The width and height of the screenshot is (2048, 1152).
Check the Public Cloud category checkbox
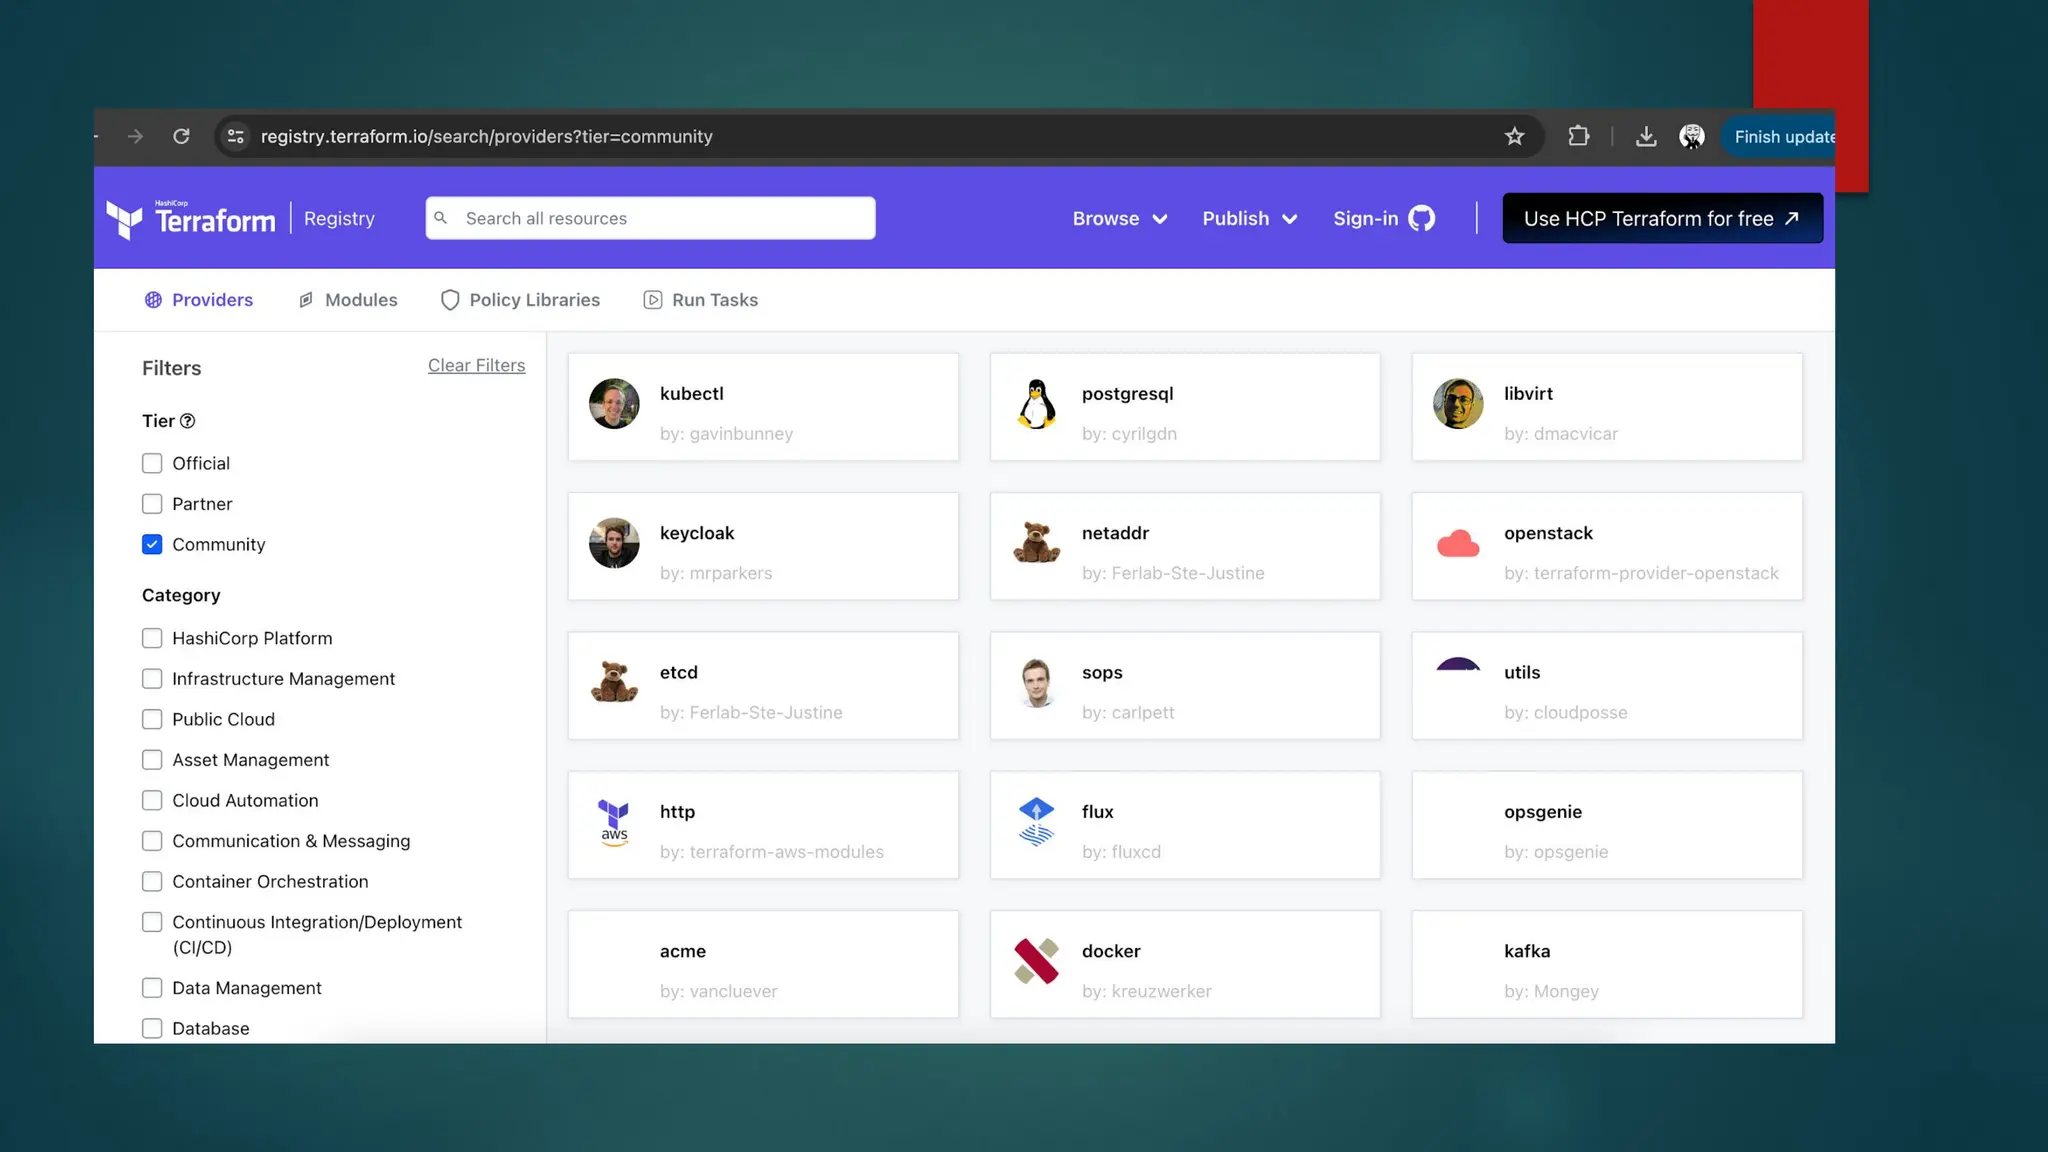click(152, 719)
